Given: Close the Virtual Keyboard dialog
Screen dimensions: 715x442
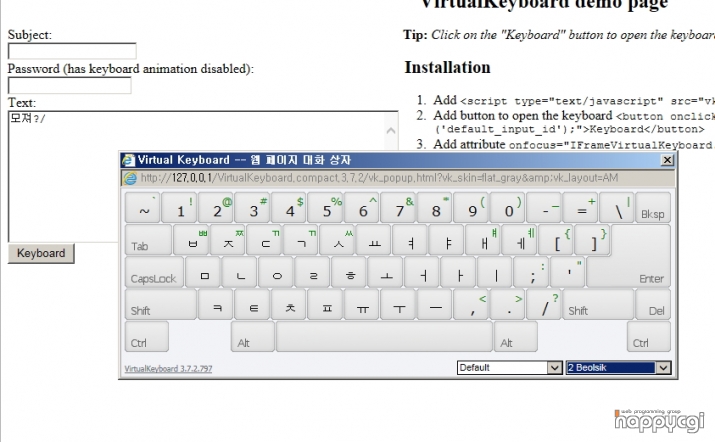Looking at the screenshot, I should (x=667, y=160).
